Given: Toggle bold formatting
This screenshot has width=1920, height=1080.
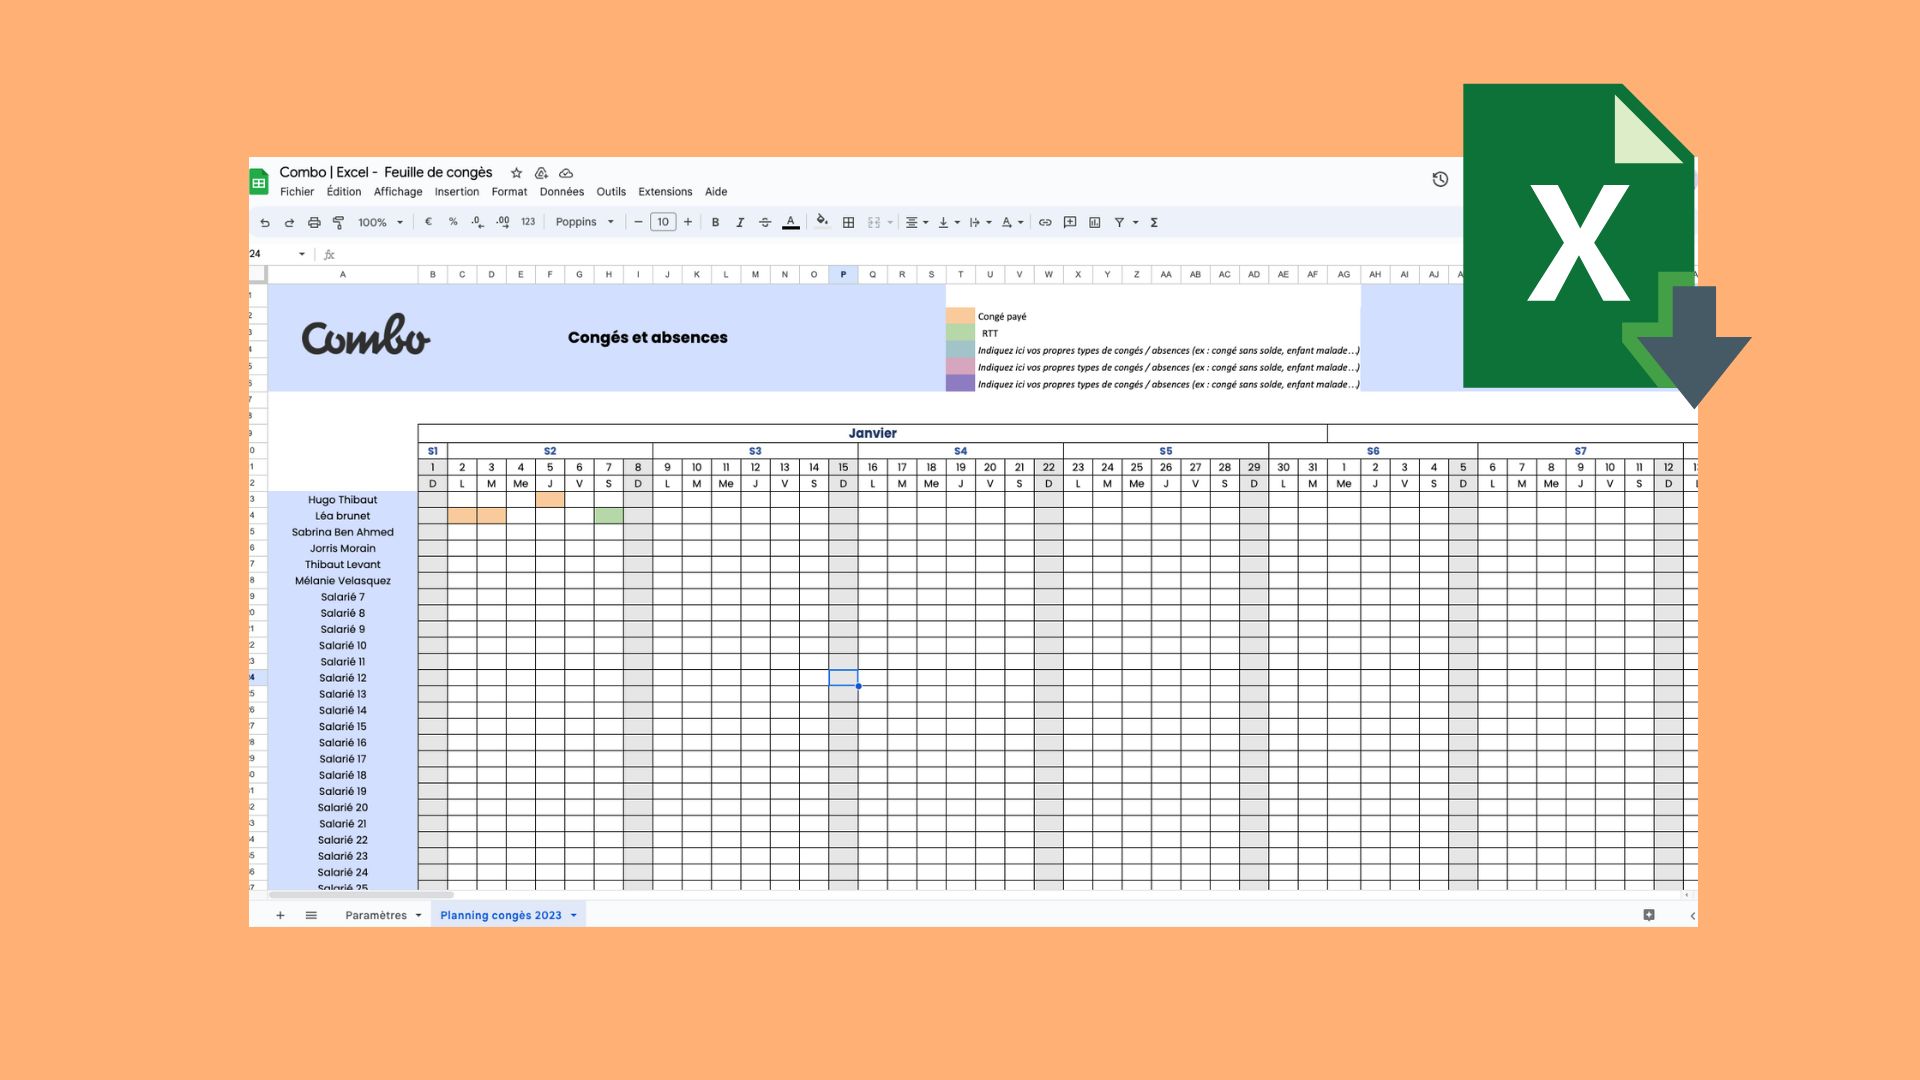Looking at the screenshot, I should click(x=714, y=222).
